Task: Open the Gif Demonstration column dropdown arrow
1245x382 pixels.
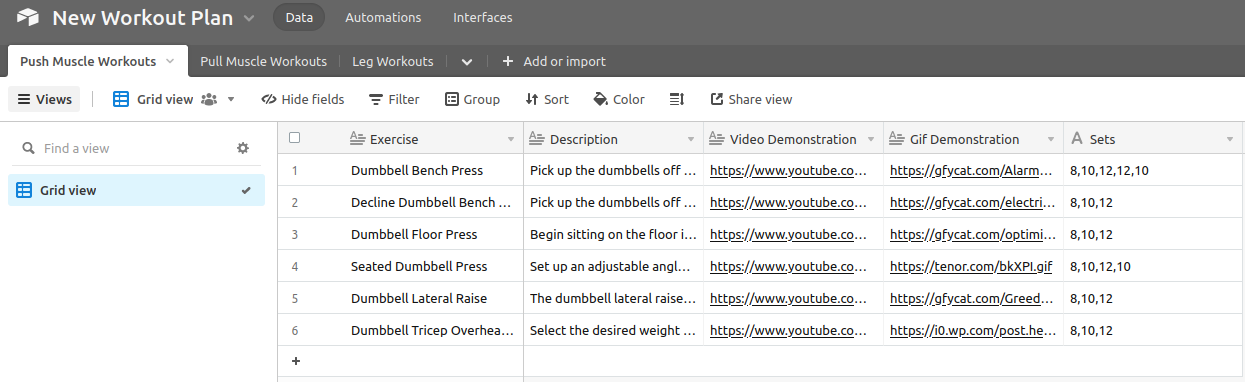Action: 1051,139
